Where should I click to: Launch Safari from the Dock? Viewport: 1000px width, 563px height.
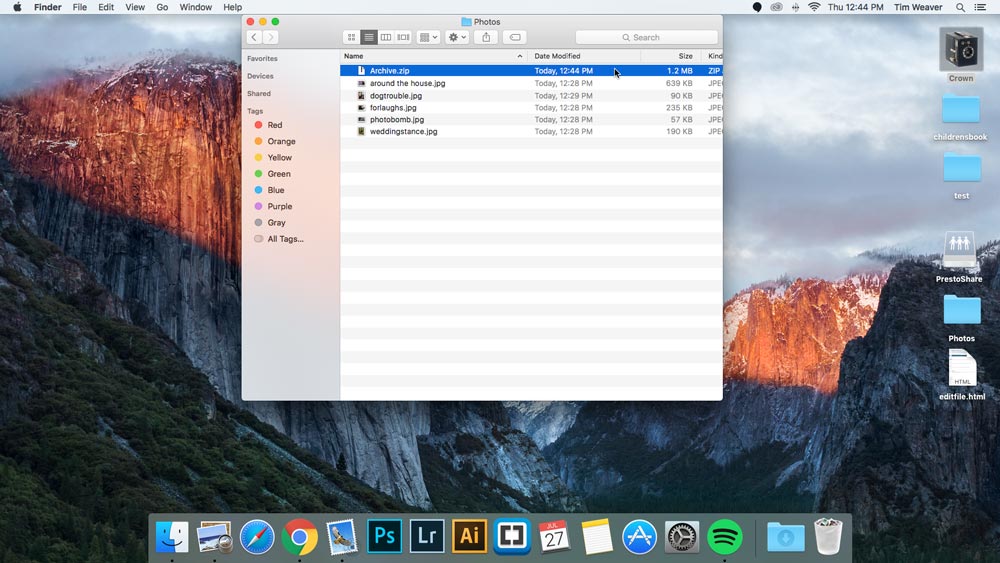(x=257, y=536)
